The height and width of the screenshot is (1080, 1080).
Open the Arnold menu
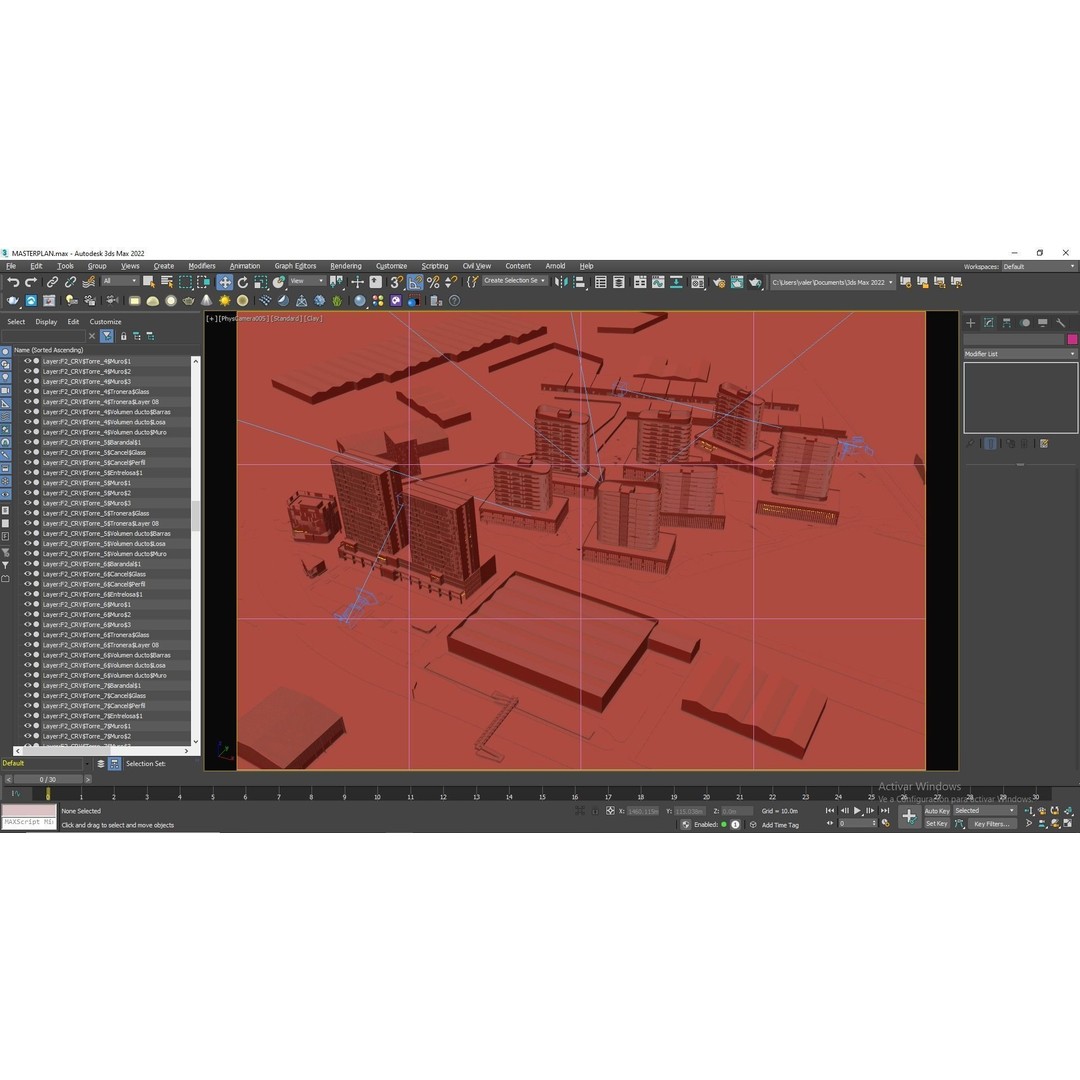[555, 266]
